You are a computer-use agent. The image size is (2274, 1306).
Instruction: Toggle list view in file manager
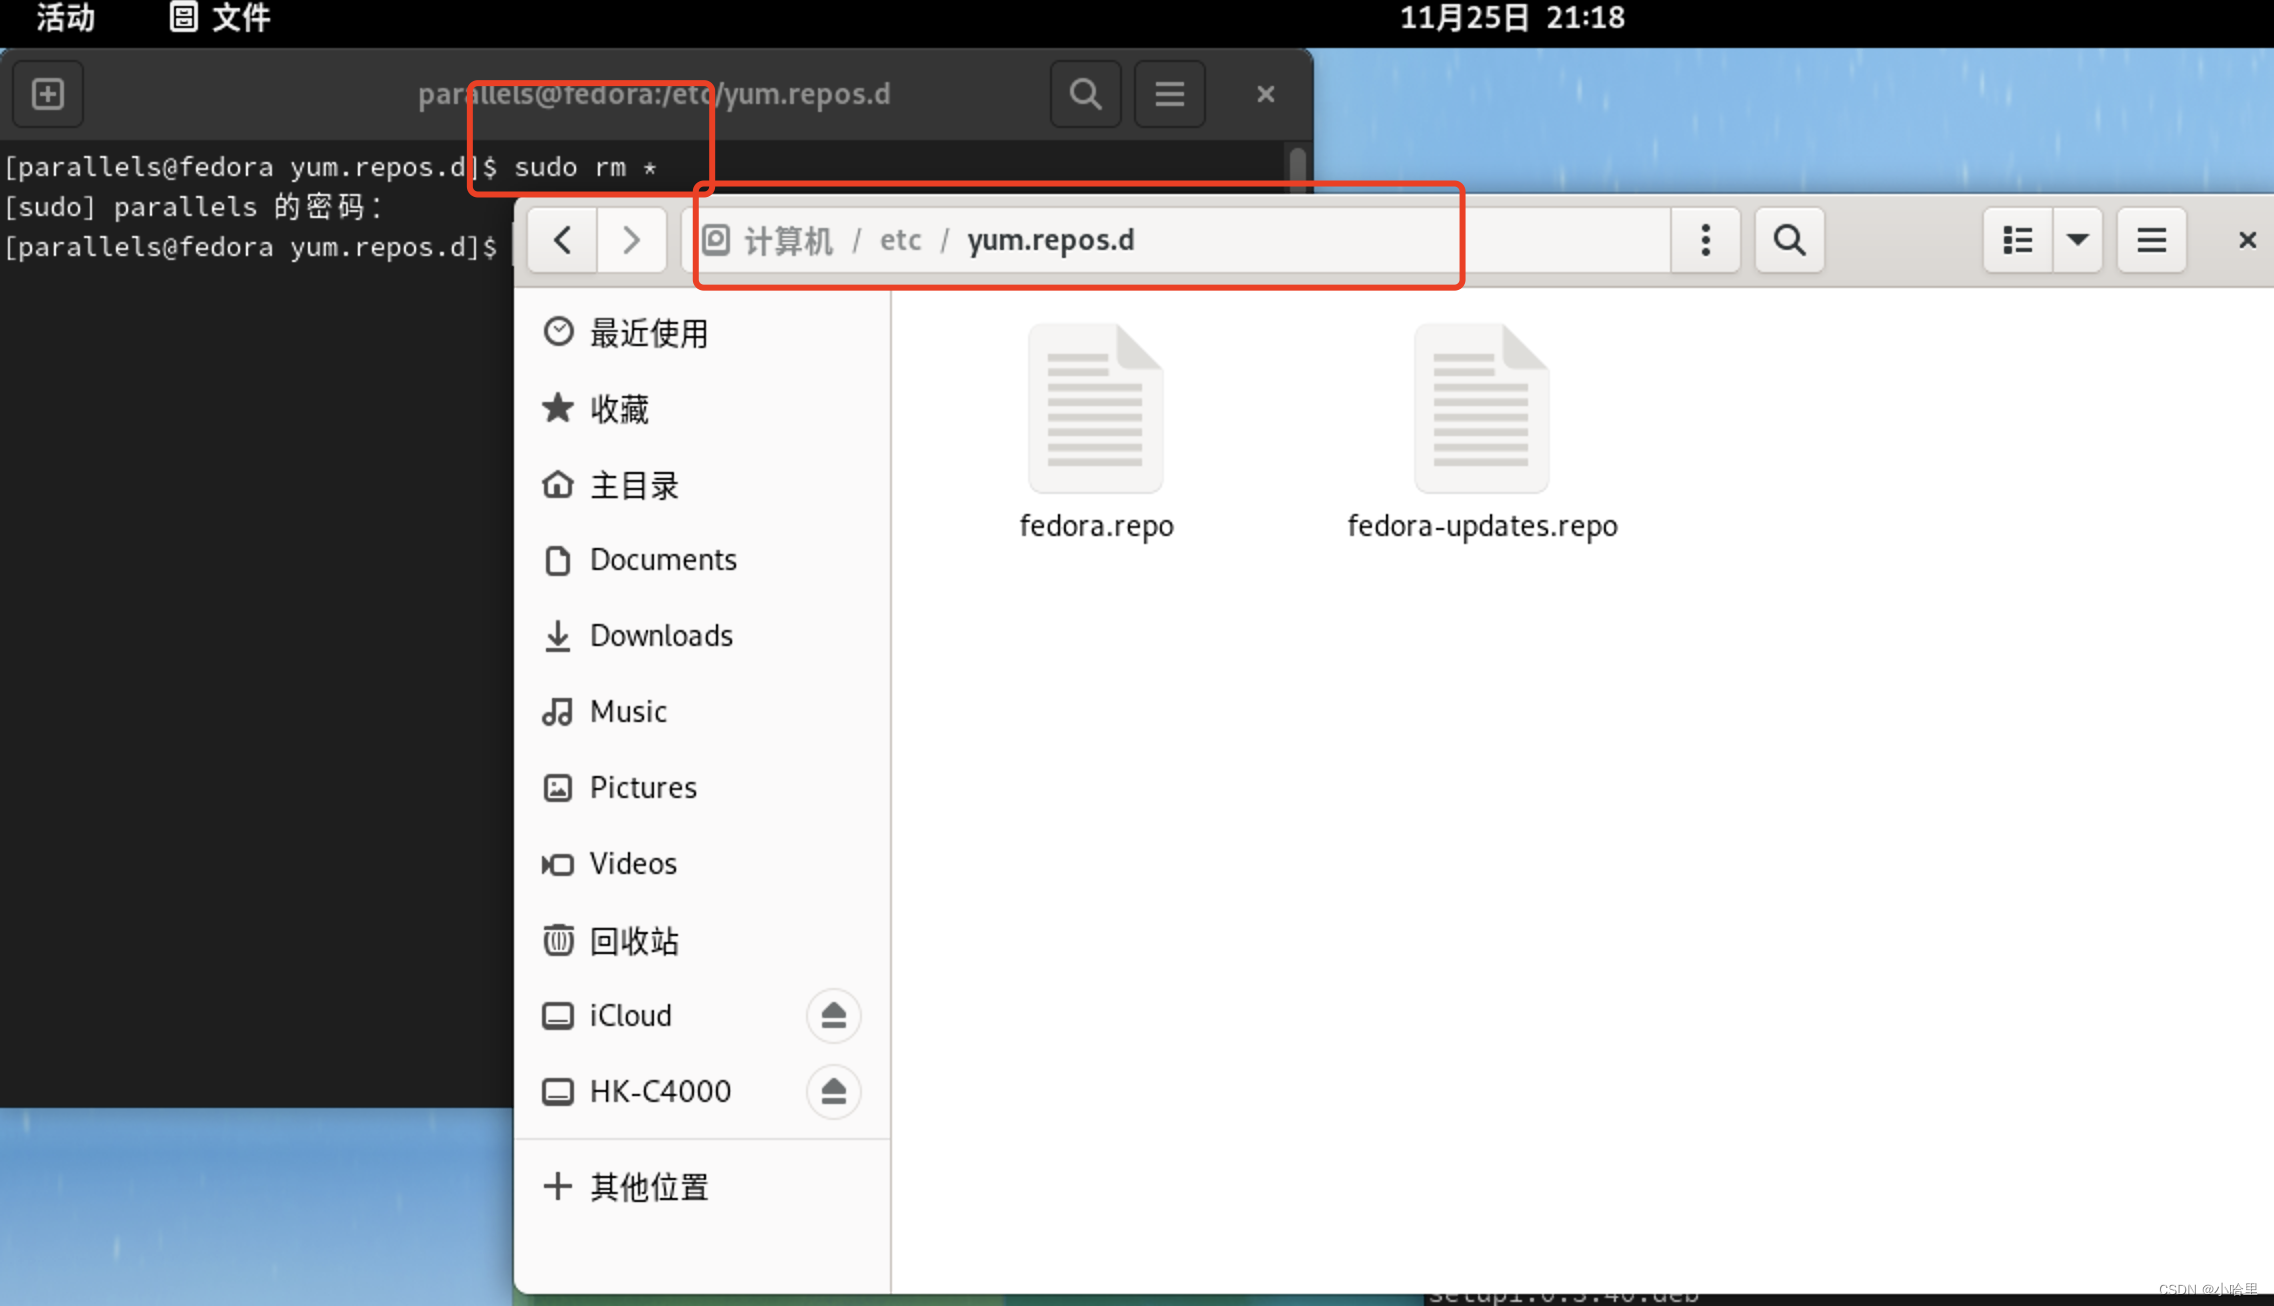2017,240
